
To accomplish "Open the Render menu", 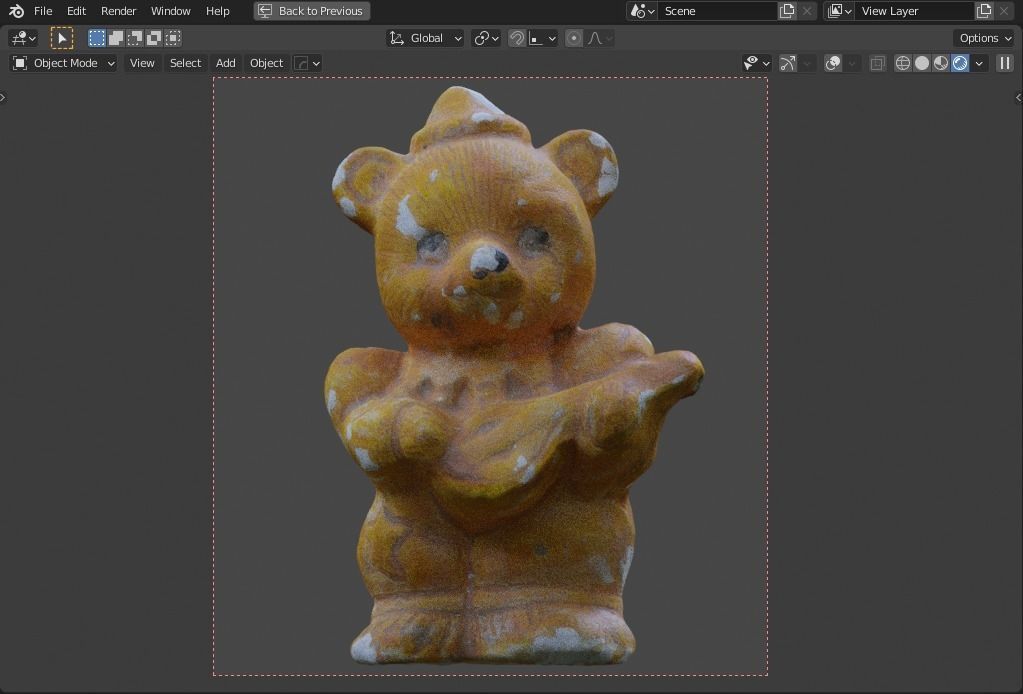I will pyautogui.click(x=119, y=11).
